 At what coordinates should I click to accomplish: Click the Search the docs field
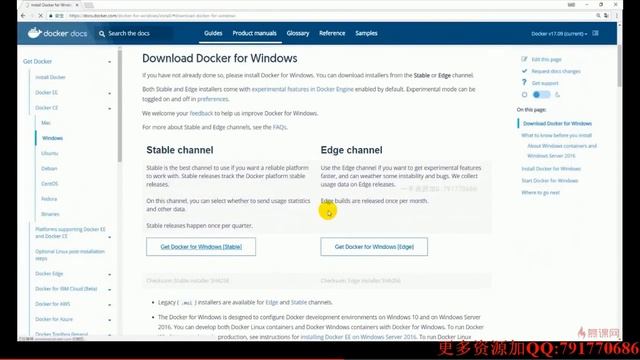[x=135, y=33]
